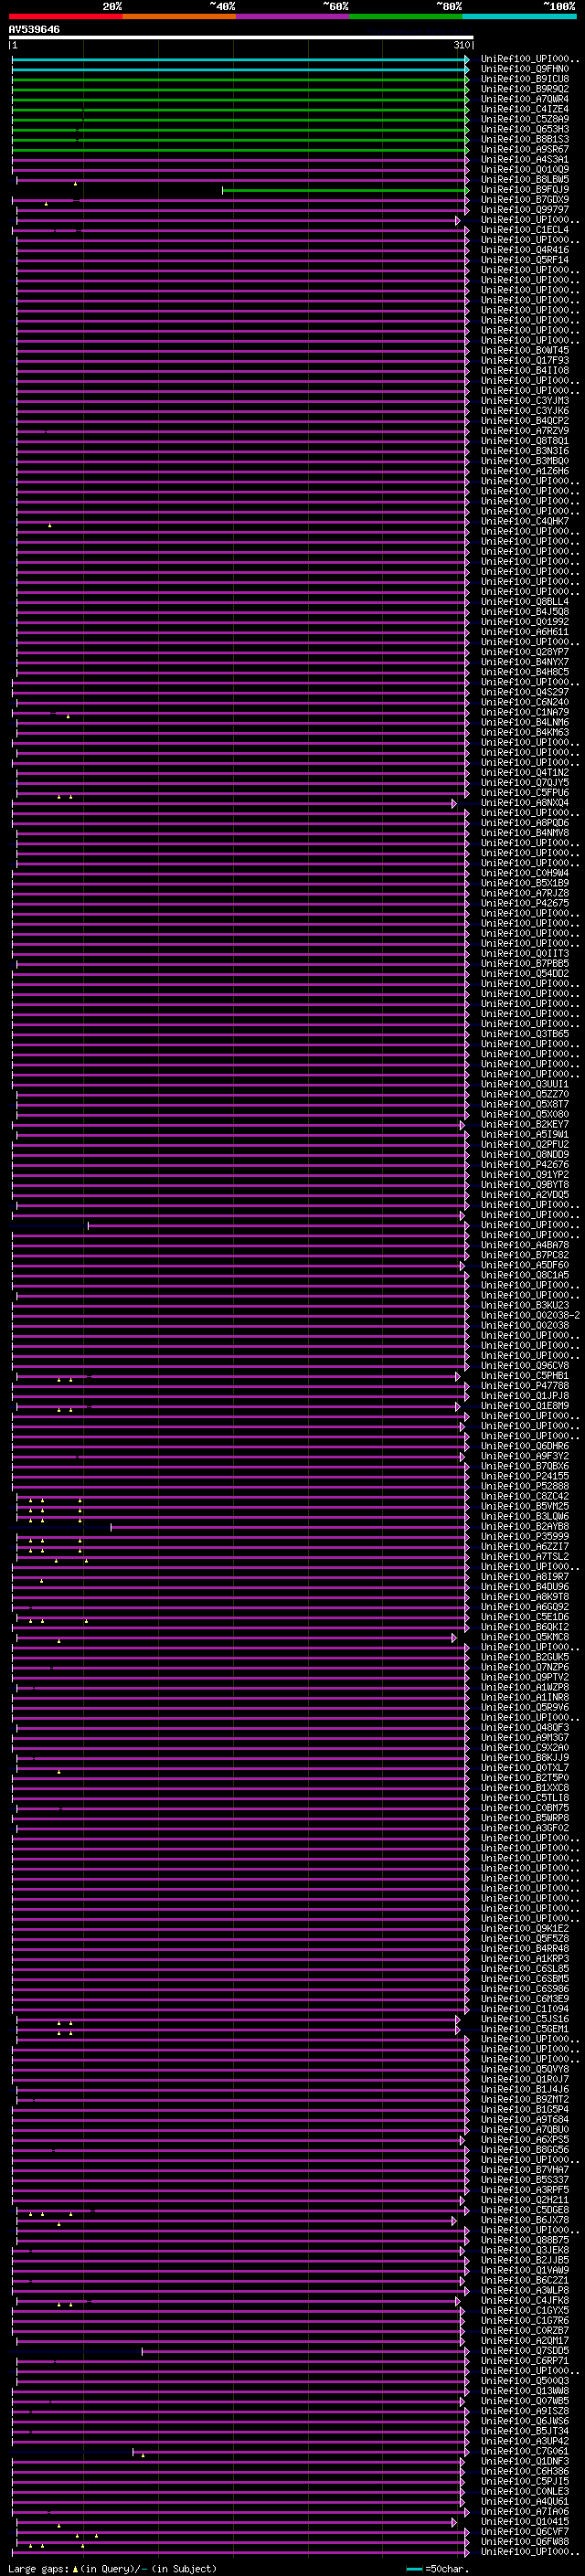Click label UniRef100_C5PHB1
This screenshot has height=2576, width=585.
point(525,1375)
